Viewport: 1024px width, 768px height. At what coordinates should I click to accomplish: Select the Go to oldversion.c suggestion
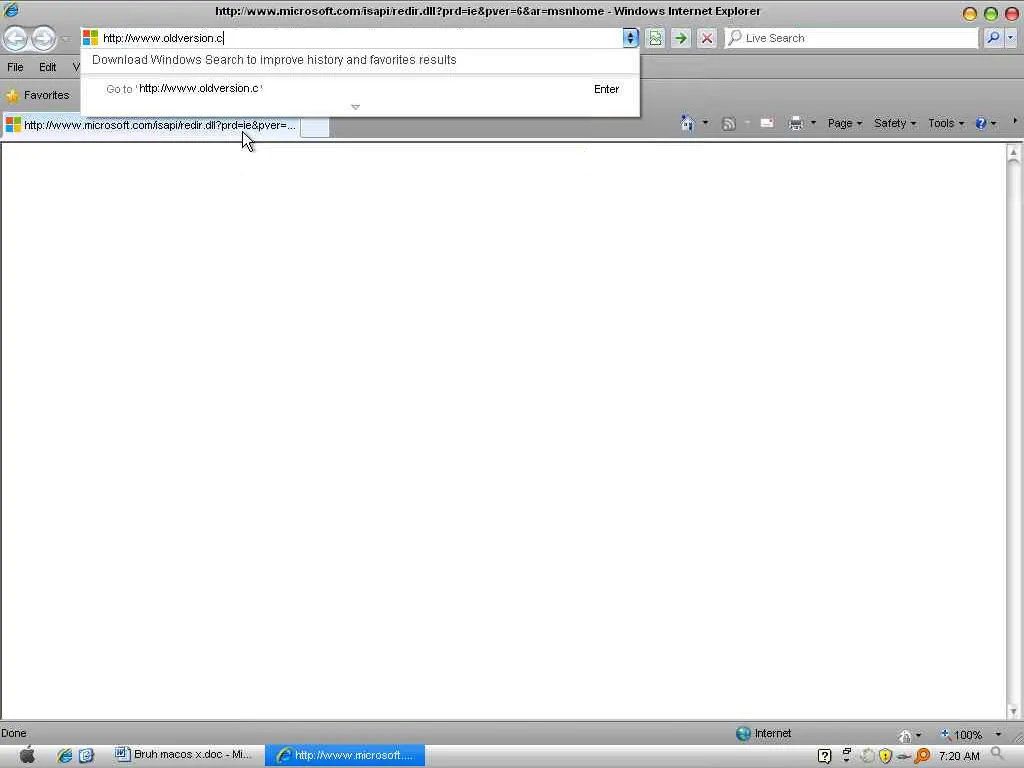(x=360, y=89)
